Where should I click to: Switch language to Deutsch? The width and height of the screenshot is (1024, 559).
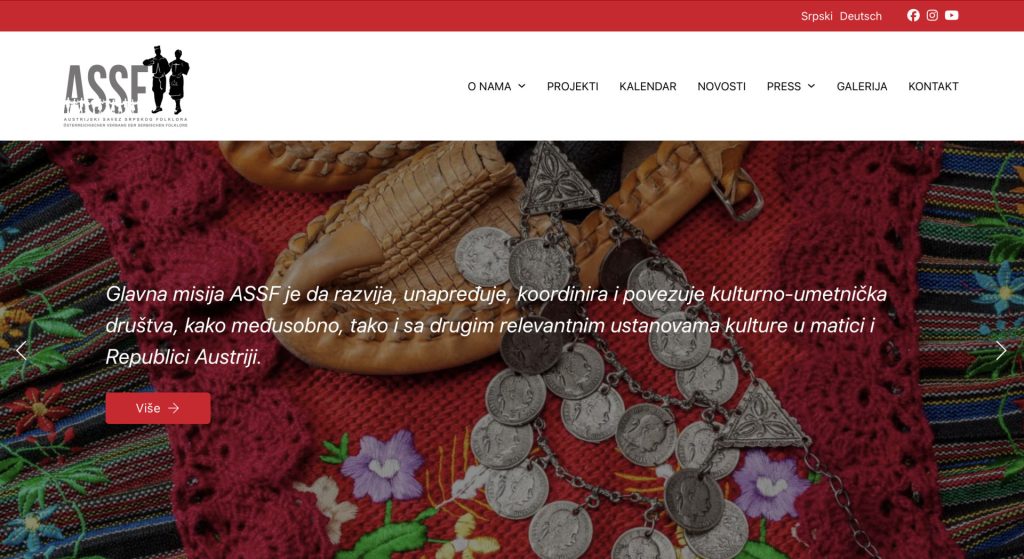point(861,16)
